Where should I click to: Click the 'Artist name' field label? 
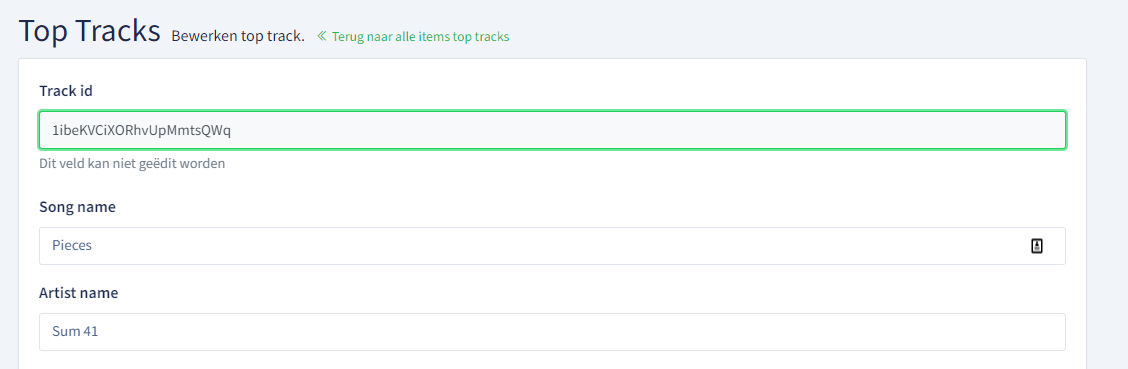click(x=78, y=293)
